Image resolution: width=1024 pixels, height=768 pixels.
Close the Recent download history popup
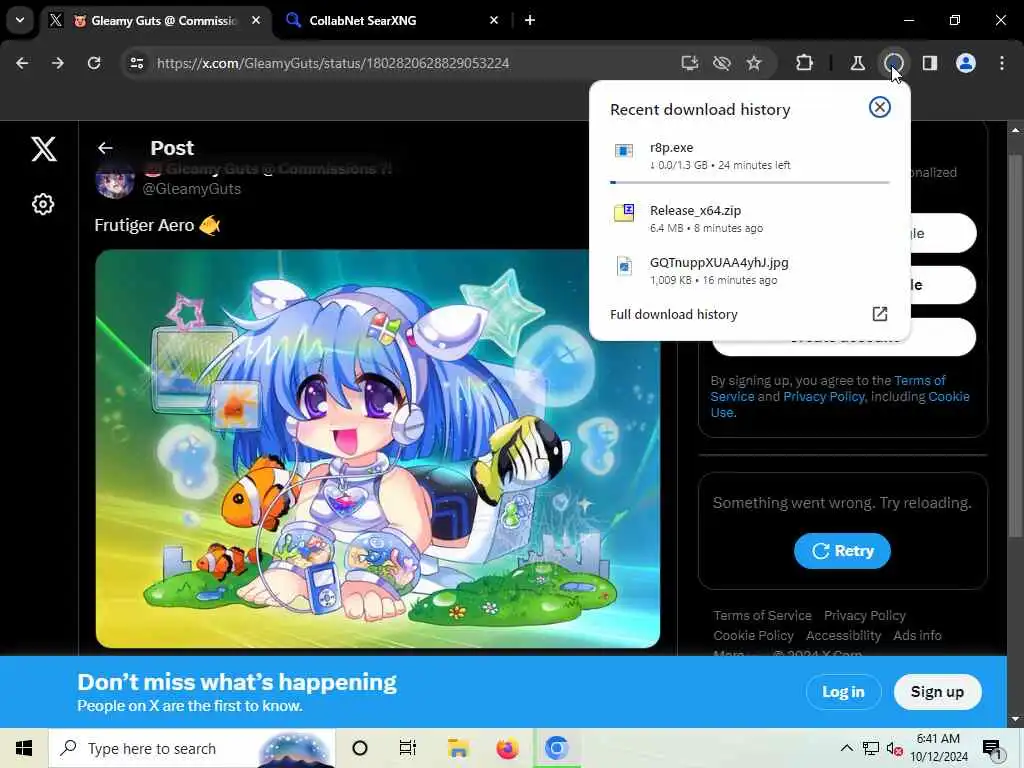pyautogui.click(x=880, y=107)
